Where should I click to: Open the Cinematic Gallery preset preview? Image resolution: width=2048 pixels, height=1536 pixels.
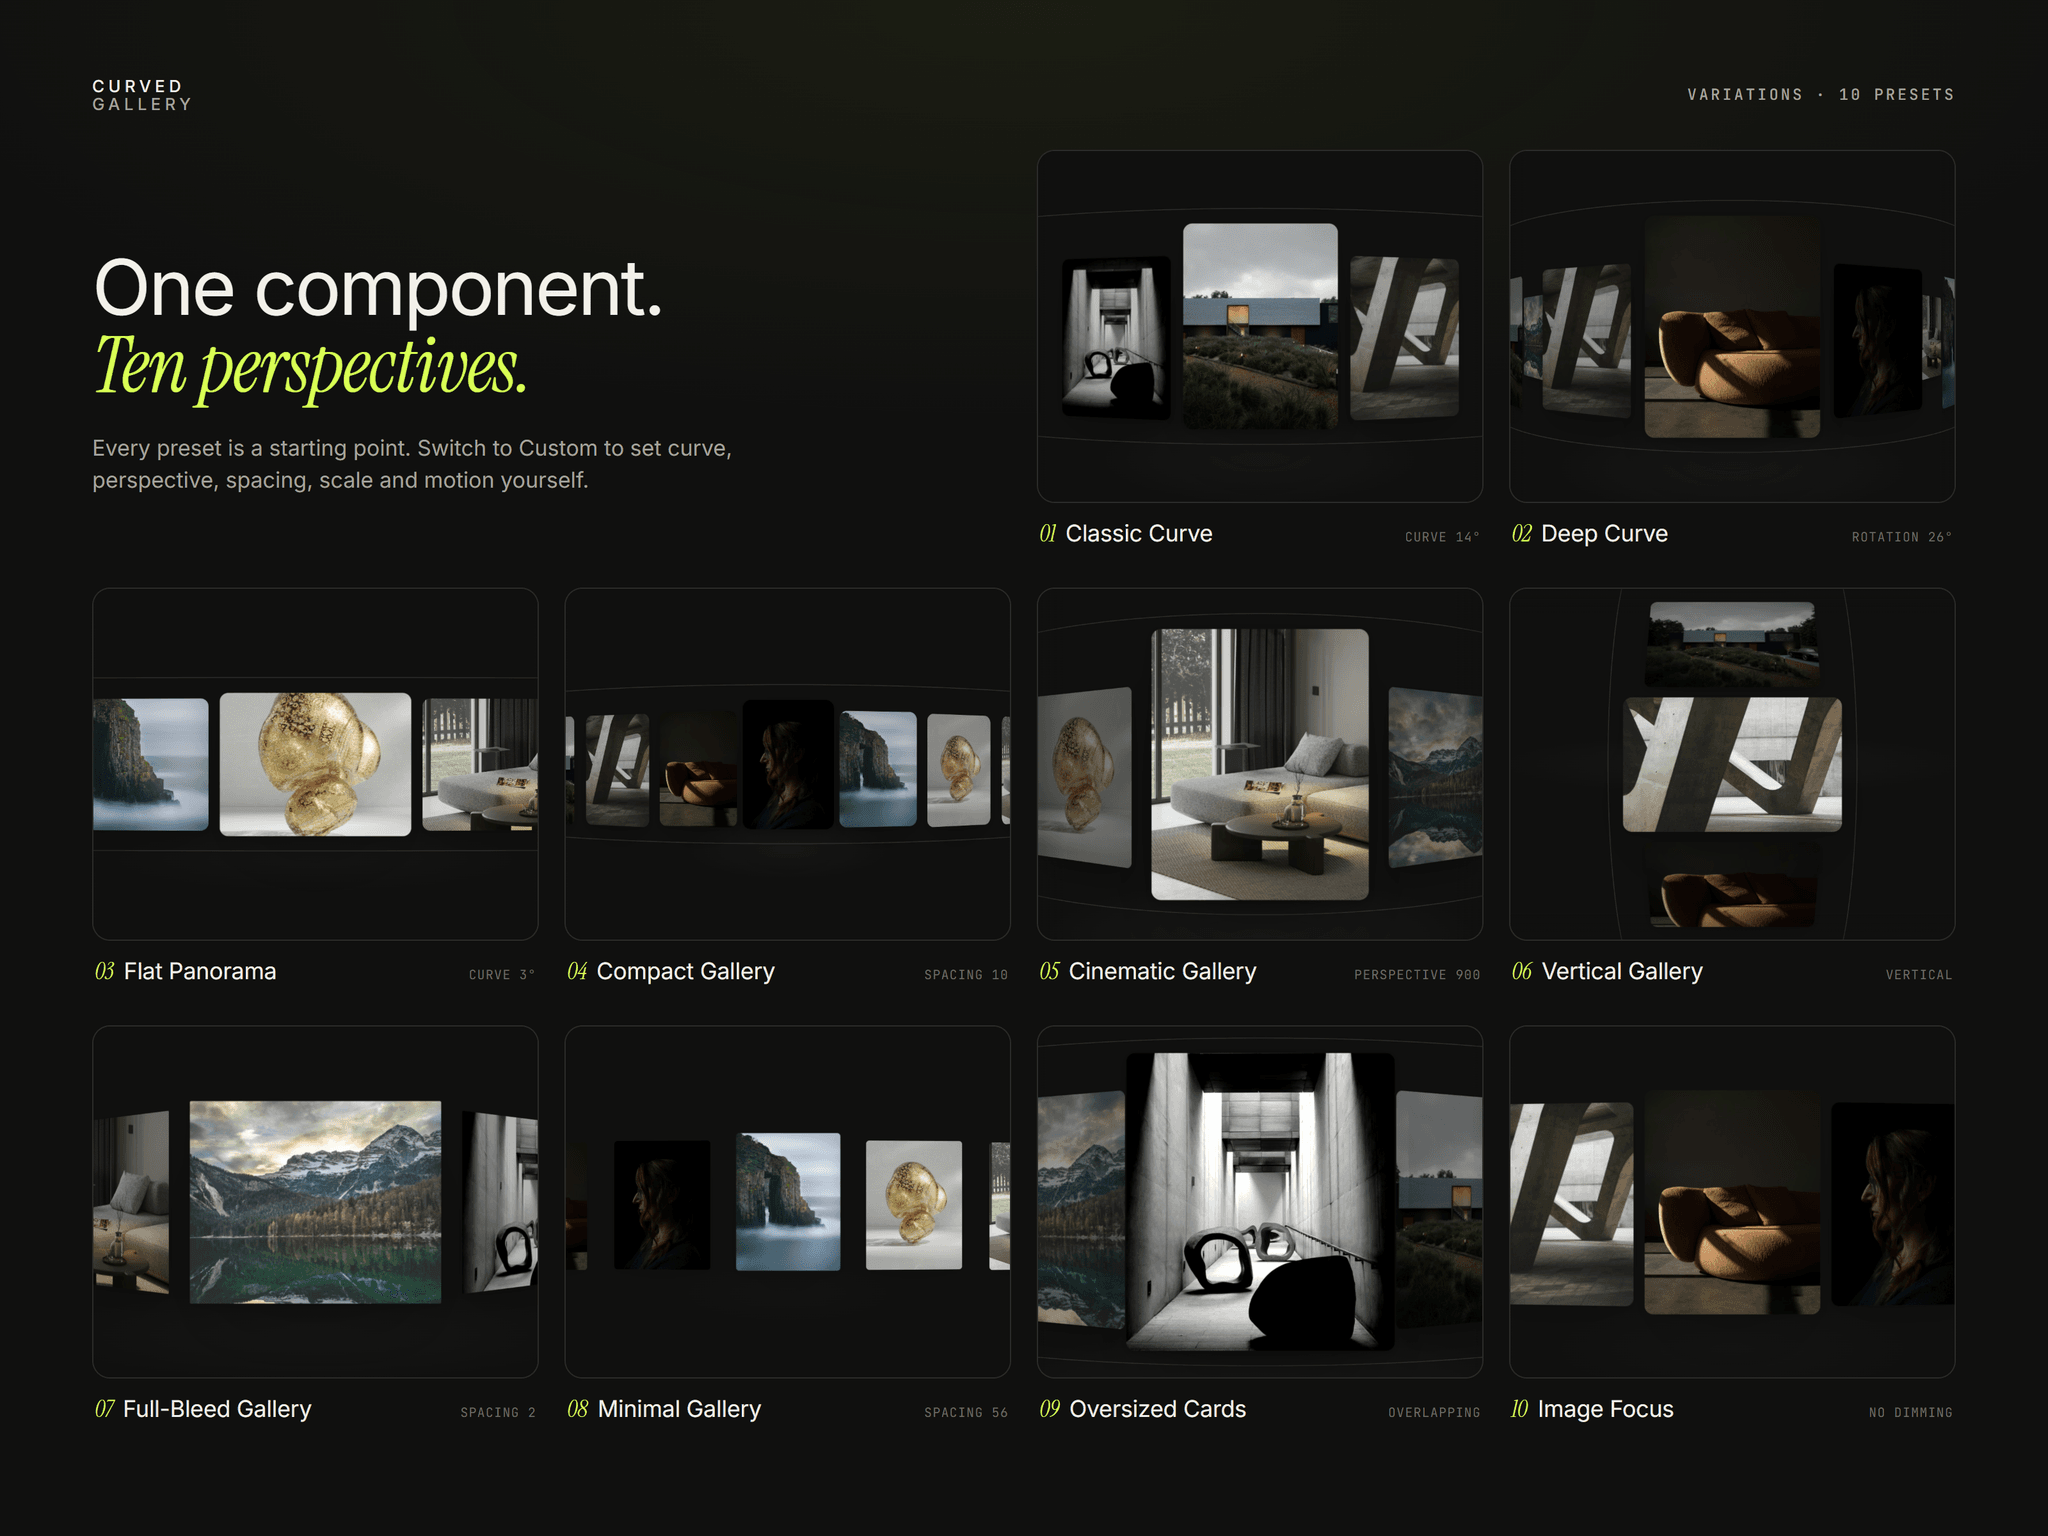coord(1259,764)
